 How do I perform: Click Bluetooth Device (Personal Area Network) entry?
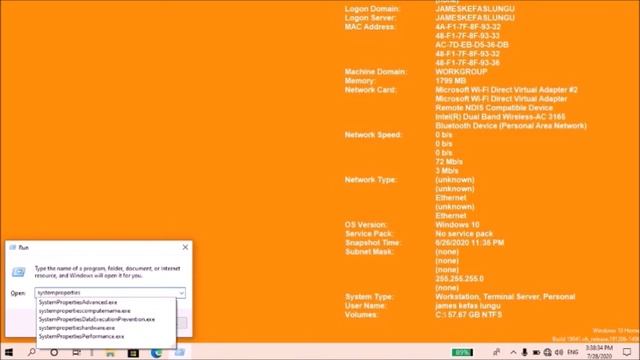pyautogui.click(x=511, y=126)
